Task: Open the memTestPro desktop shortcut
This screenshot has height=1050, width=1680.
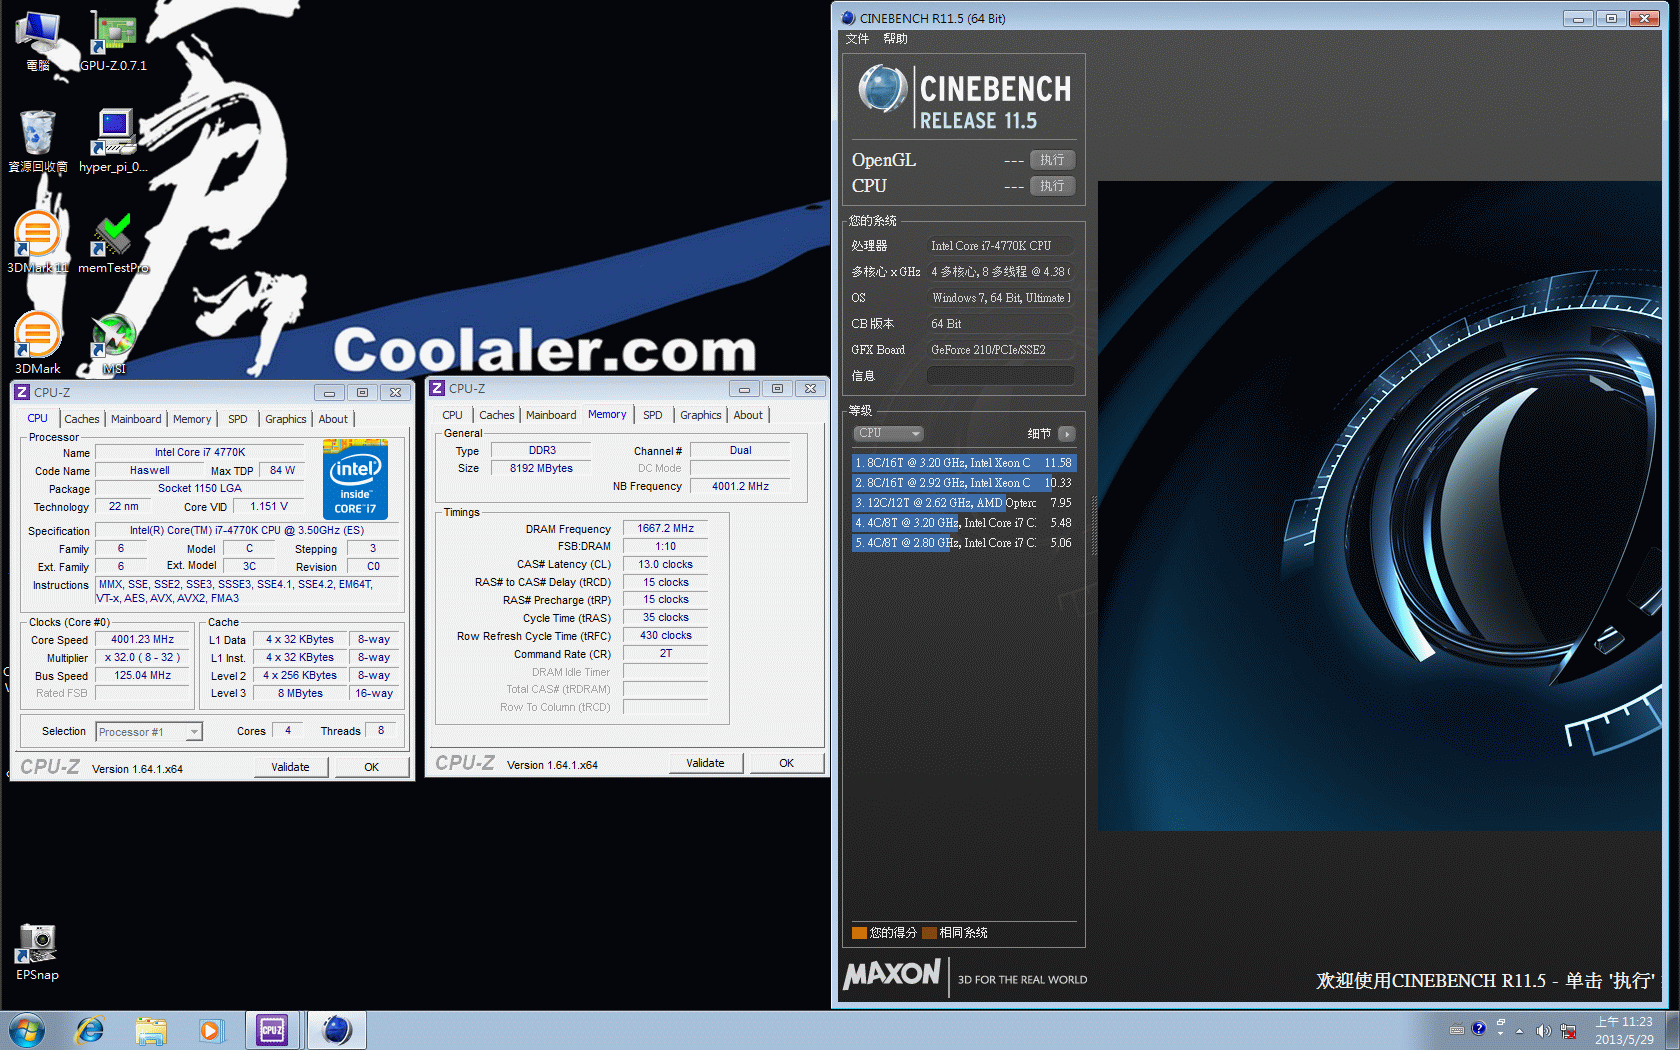Action: click(x=113, y=243)
